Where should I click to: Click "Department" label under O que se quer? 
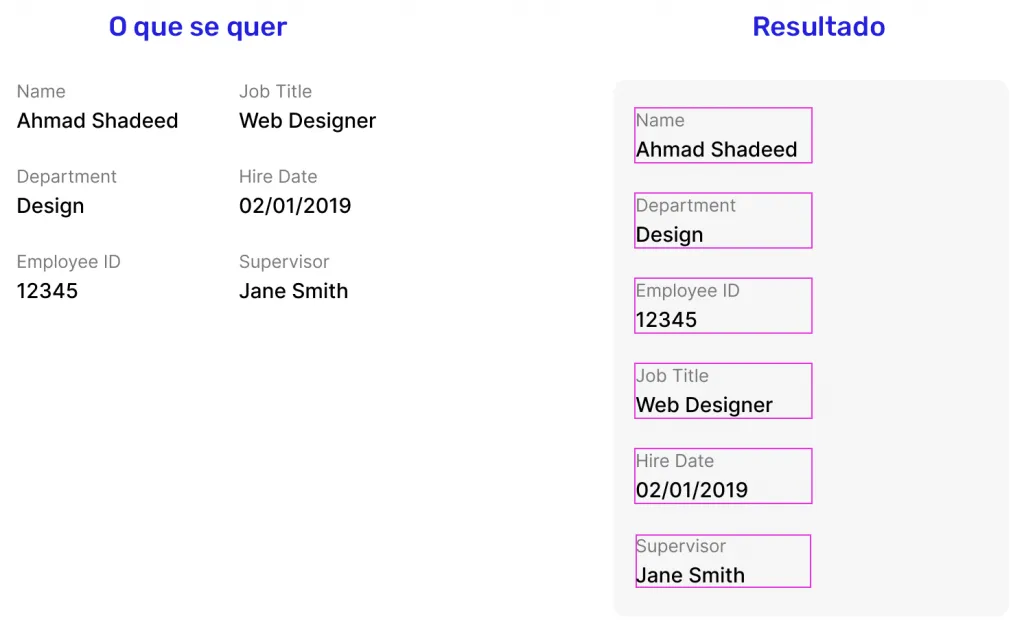[x=66, y=176]
